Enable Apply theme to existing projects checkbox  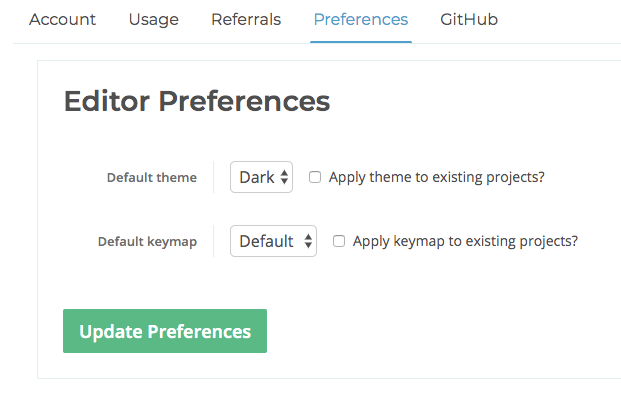(x=315, y=177)
